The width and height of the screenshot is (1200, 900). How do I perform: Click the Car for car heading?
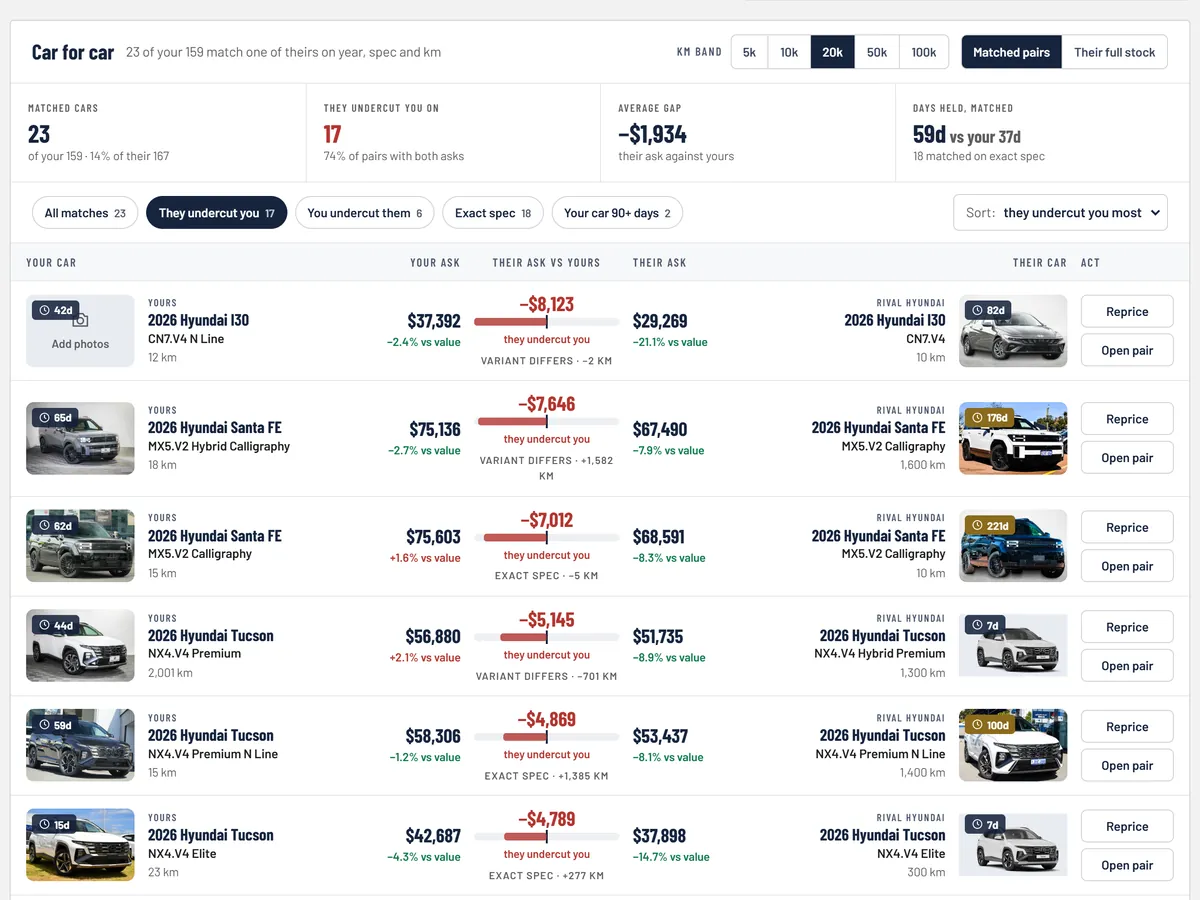coord(73,53)
